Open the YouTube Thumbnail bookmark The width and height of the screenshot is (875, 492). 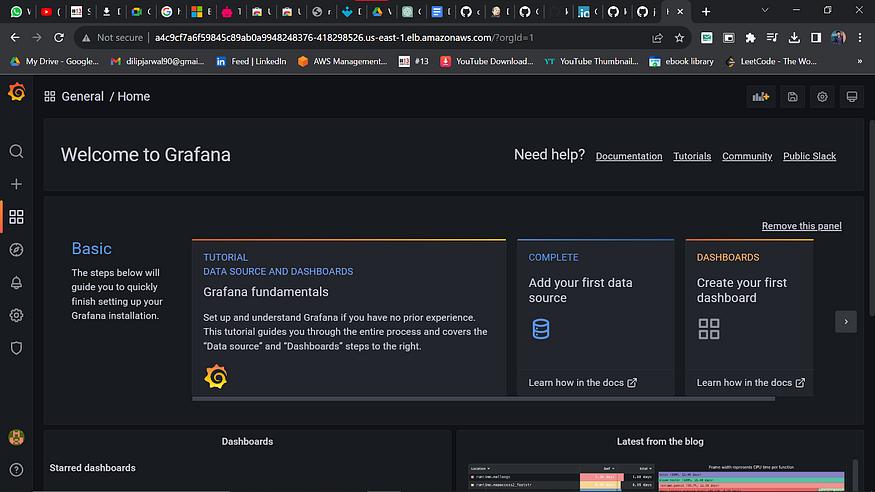592,61
